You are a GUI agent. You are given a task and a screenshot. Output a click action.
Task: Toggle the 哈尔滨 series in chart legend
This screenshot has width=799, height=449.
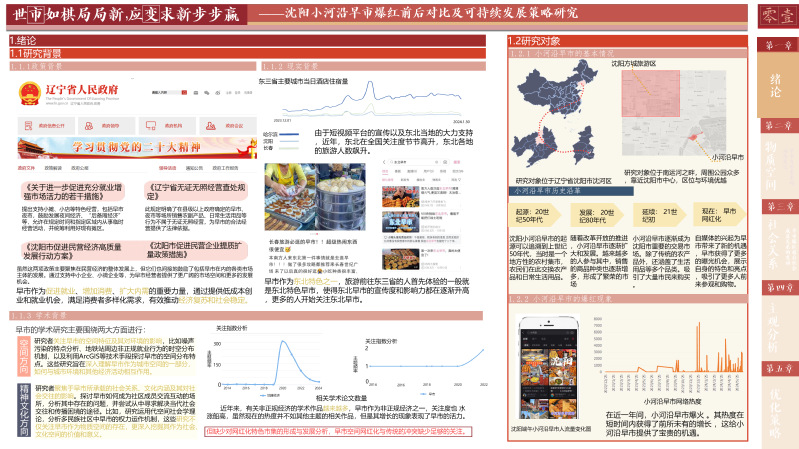tap(269, 134)
